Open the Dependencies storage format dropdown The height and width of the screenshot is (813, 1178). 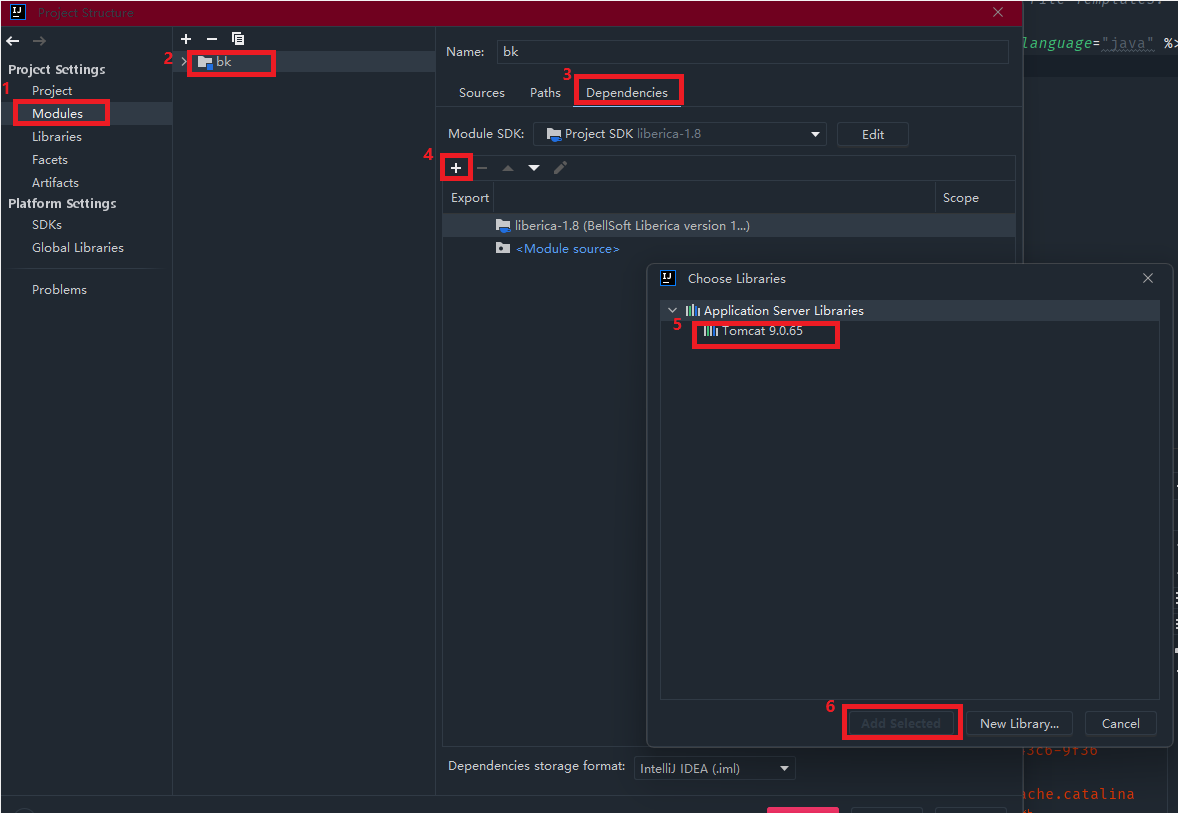pyautogui.click(x=714, y=768)
